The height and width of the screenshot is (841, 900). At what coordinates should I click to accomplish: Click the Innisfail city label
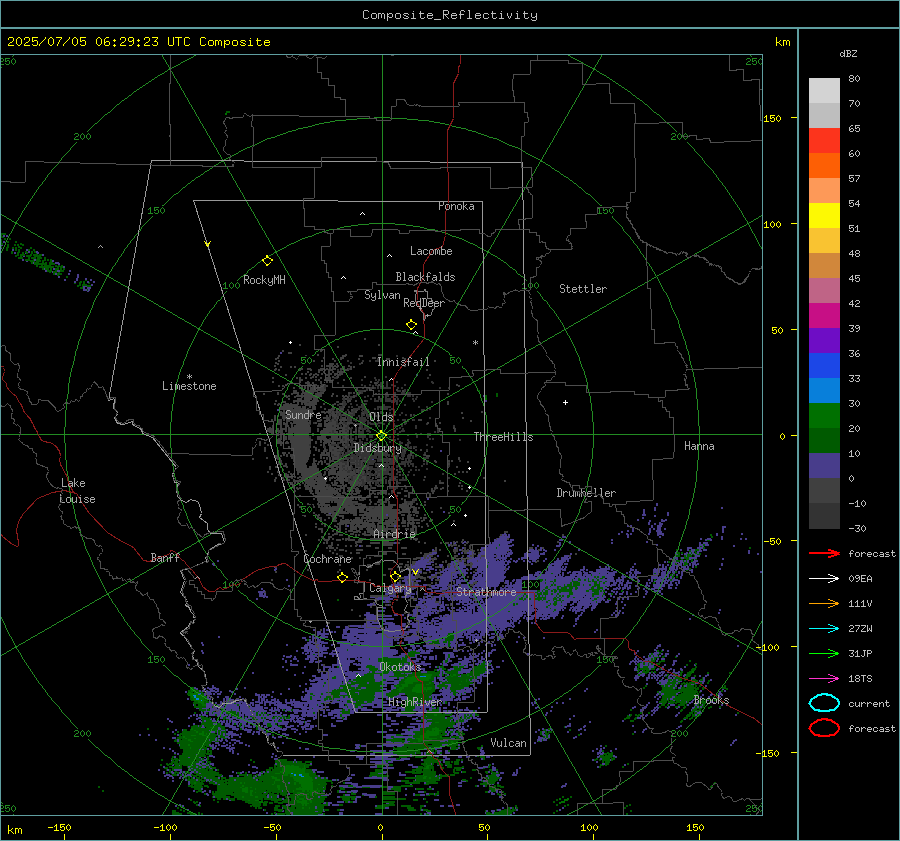click(x=403, y=362)
